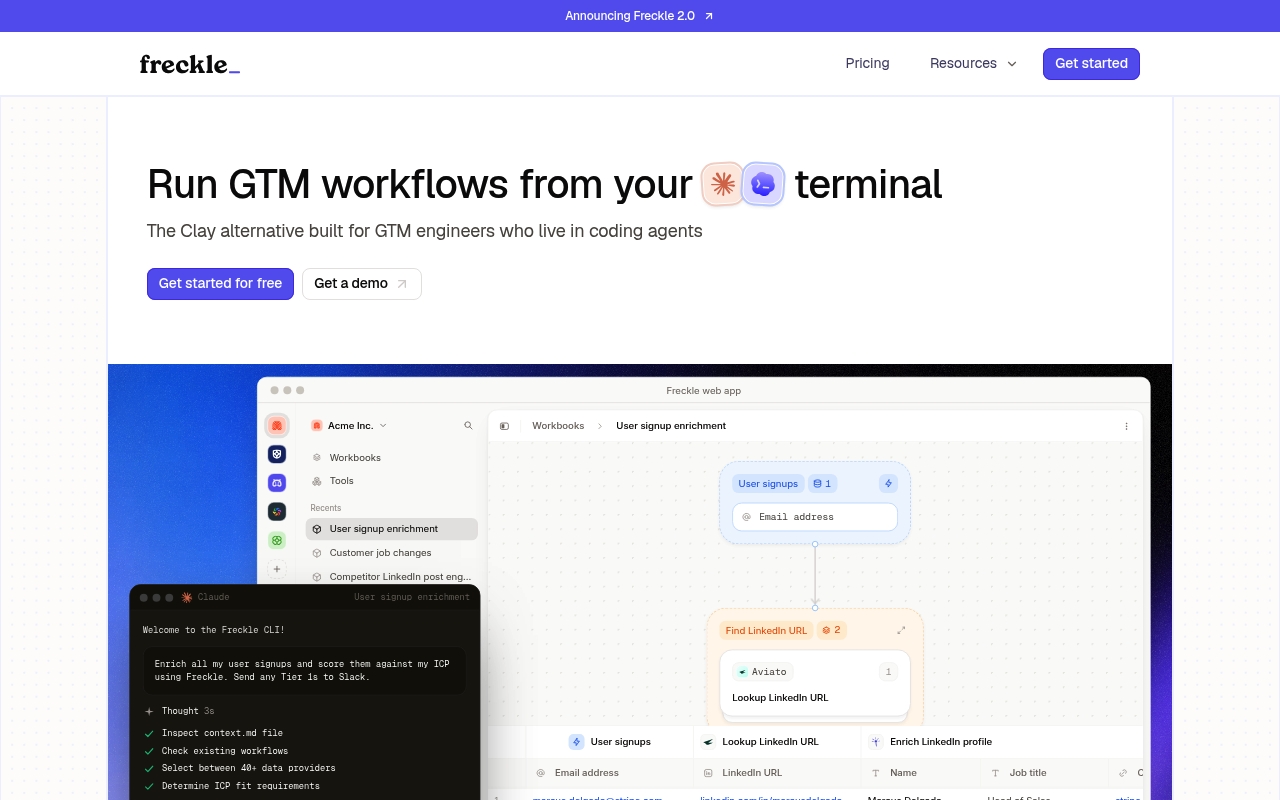The width and height of the screenshot is (1280, 800).
Task: Click User signup enrichment breadcrumb title
Action: pyautogui.click(x=671, y=426)
